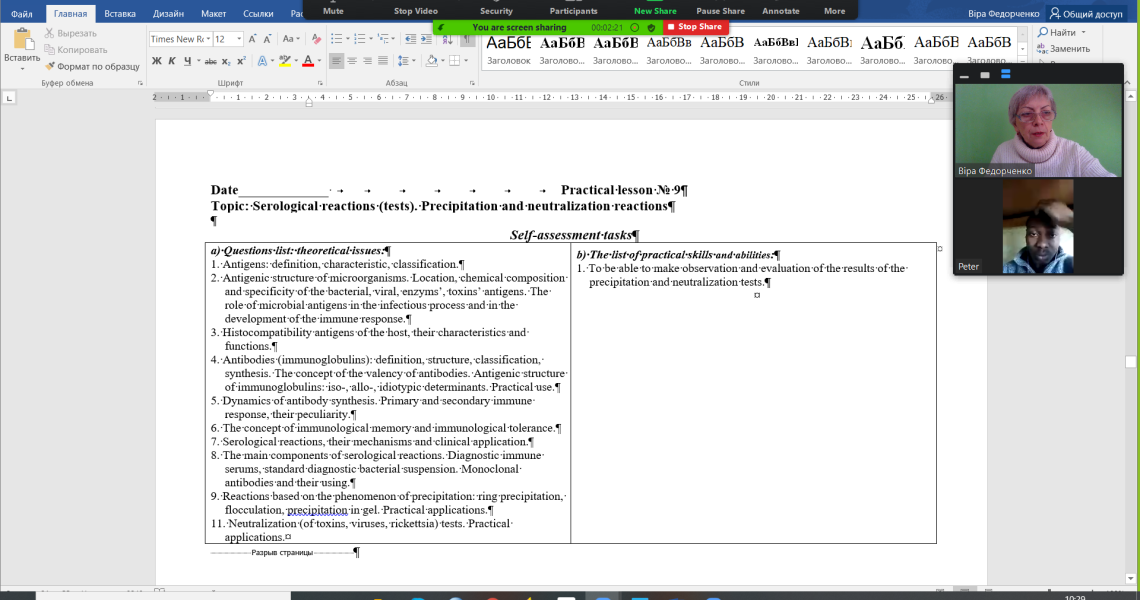Open Replace (Заменить) dialog
Viewport: 1140px width, 600px height.
click(x=1063, y=49)
